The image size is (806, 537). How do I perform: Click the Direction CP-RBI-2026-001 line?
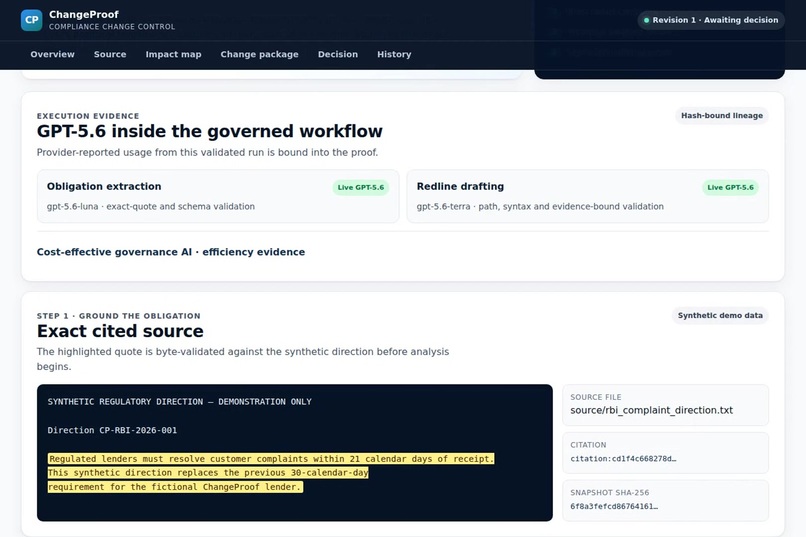point(112,430)
